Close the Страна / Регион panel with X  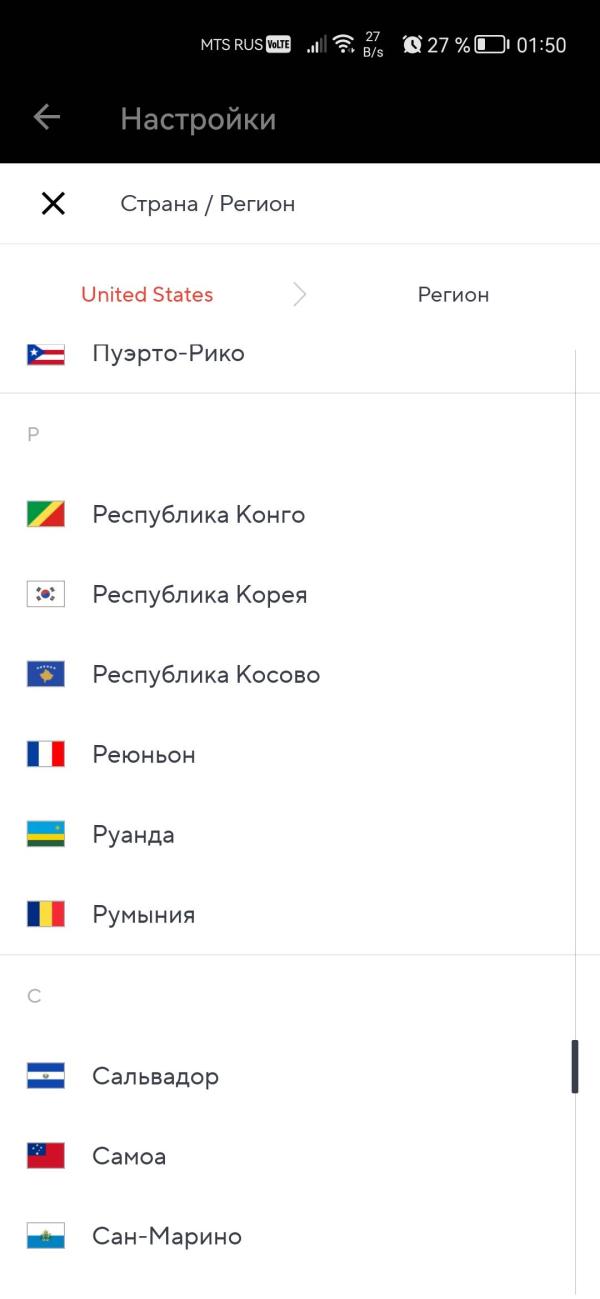[53, 204]
